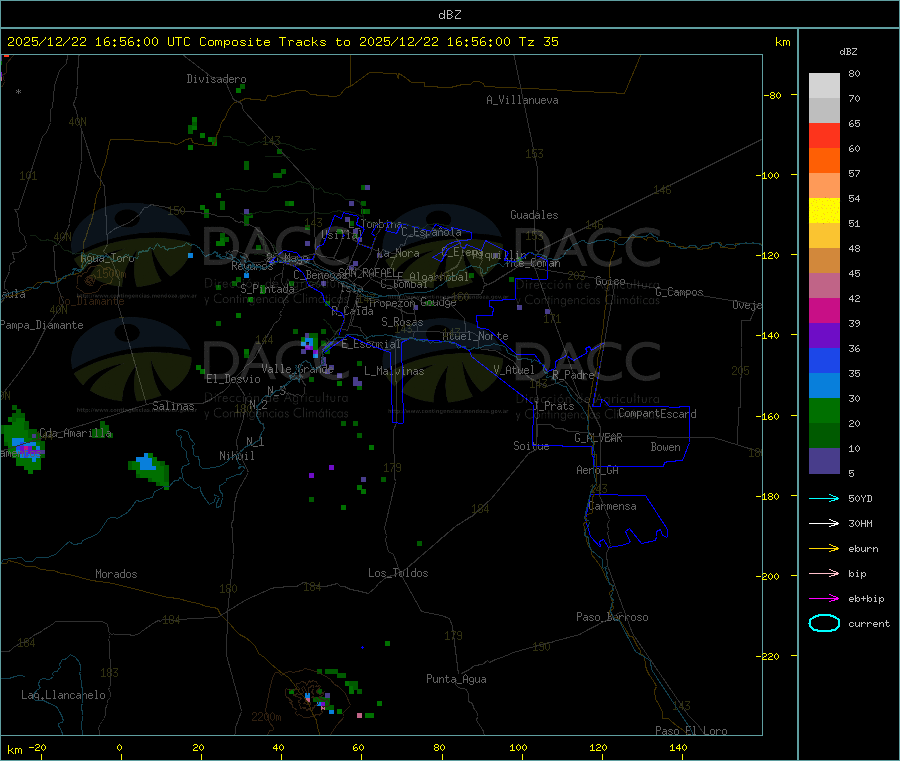Click the CompantEscard place label
Viewport: 900px width, 761px height.
658,414
